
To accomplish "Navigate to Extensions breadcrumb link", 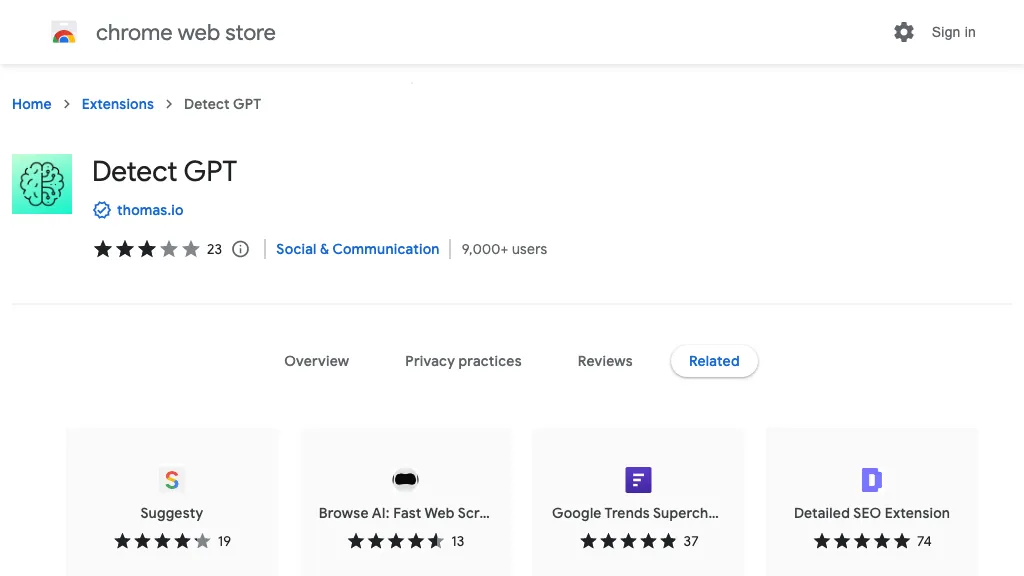I will (118, 104).
